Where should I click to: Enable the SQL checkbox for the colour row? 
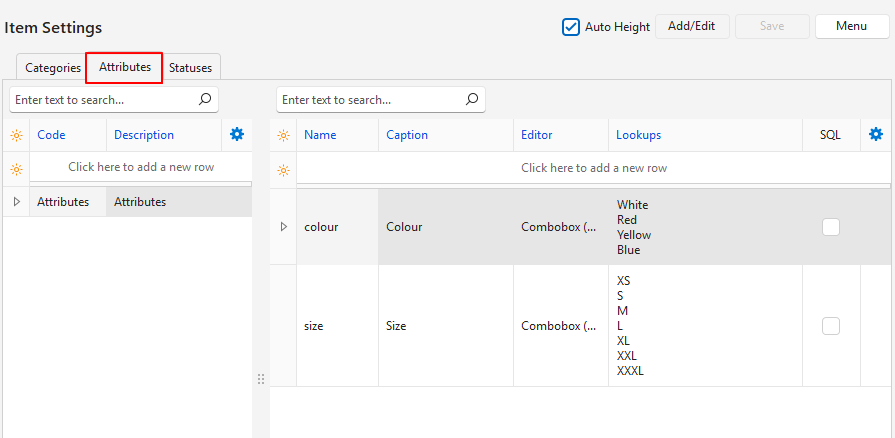click(830, 227)
